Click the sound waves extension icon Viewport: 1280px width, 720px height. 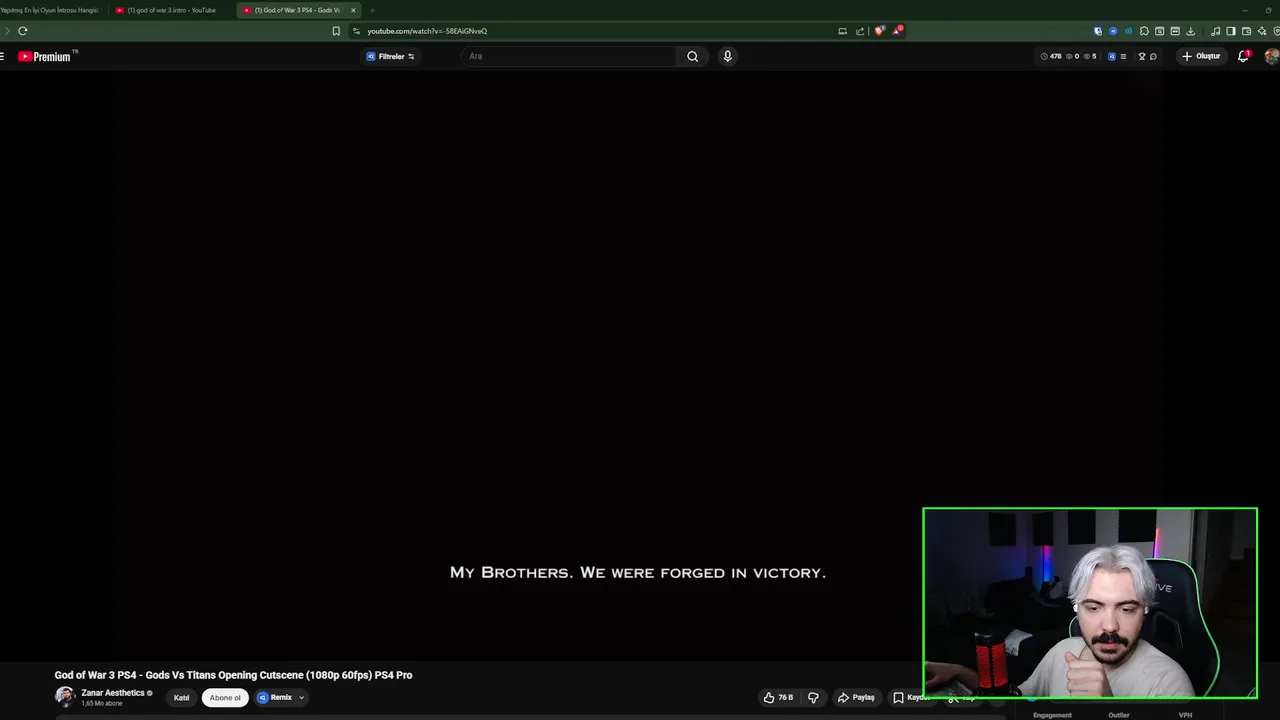pos(1128,31)
